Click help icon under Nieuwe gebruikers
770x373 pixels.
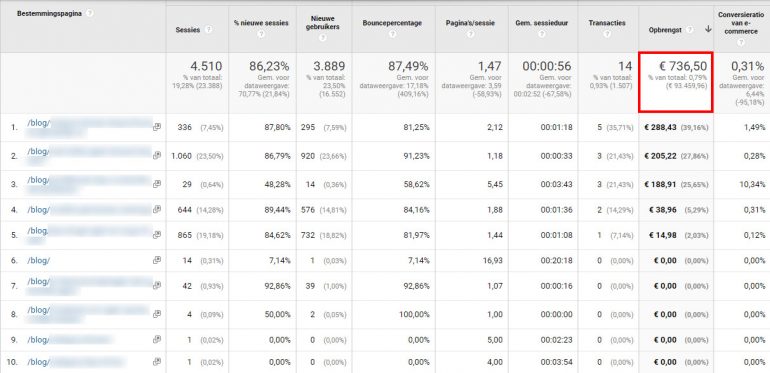tap(324, 38)
